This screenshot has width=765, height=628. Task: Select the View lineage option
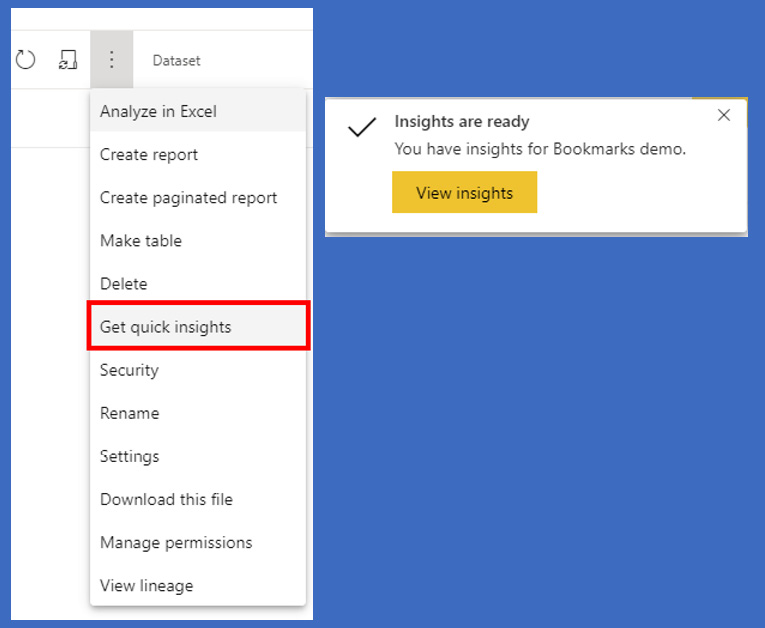pyautogui.click(x=146, y=585)
